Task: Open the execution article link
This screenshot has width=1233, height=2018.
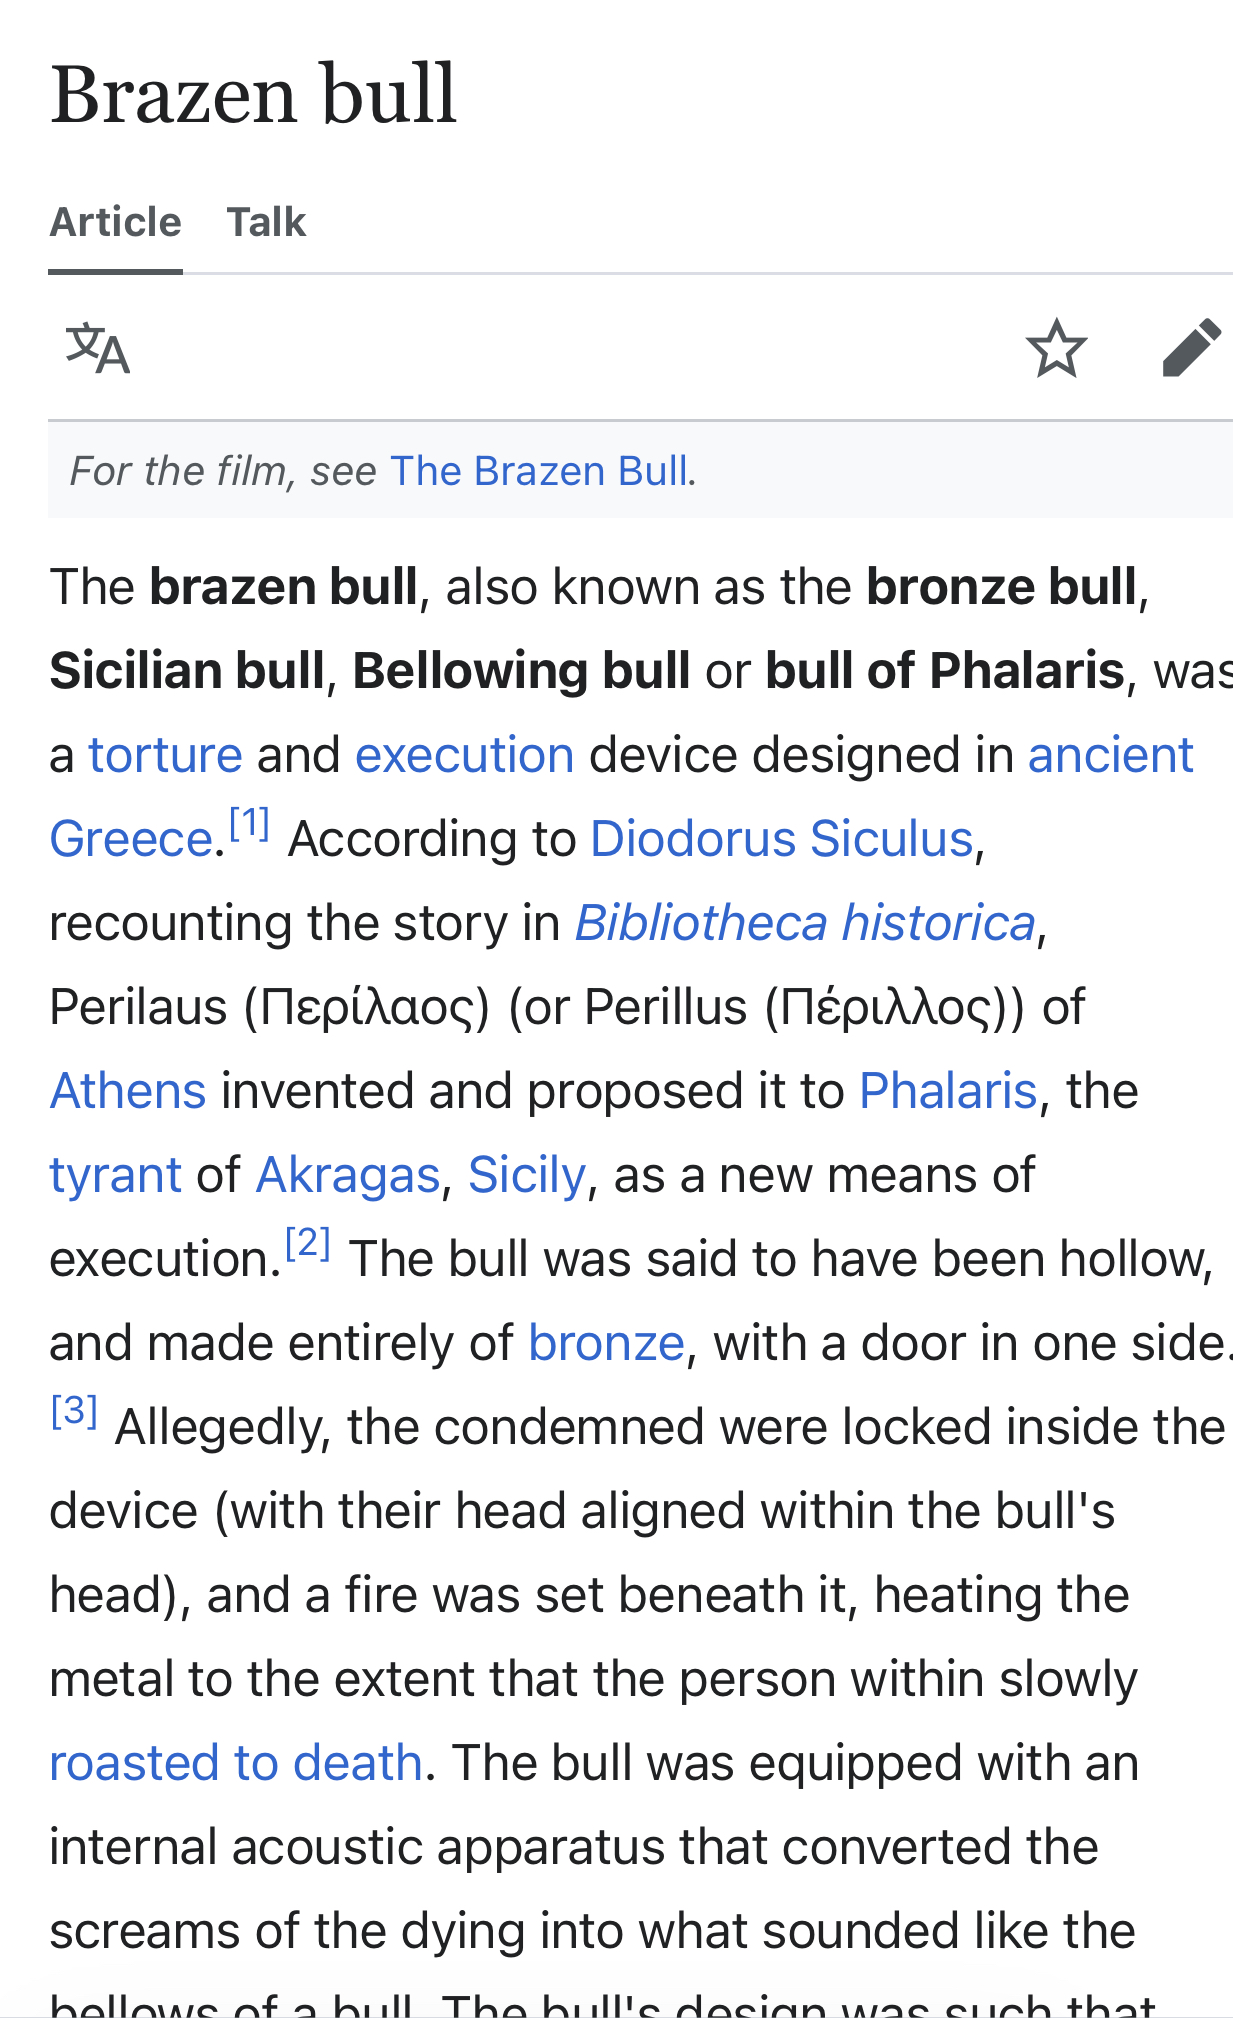Action: point(465,755)
